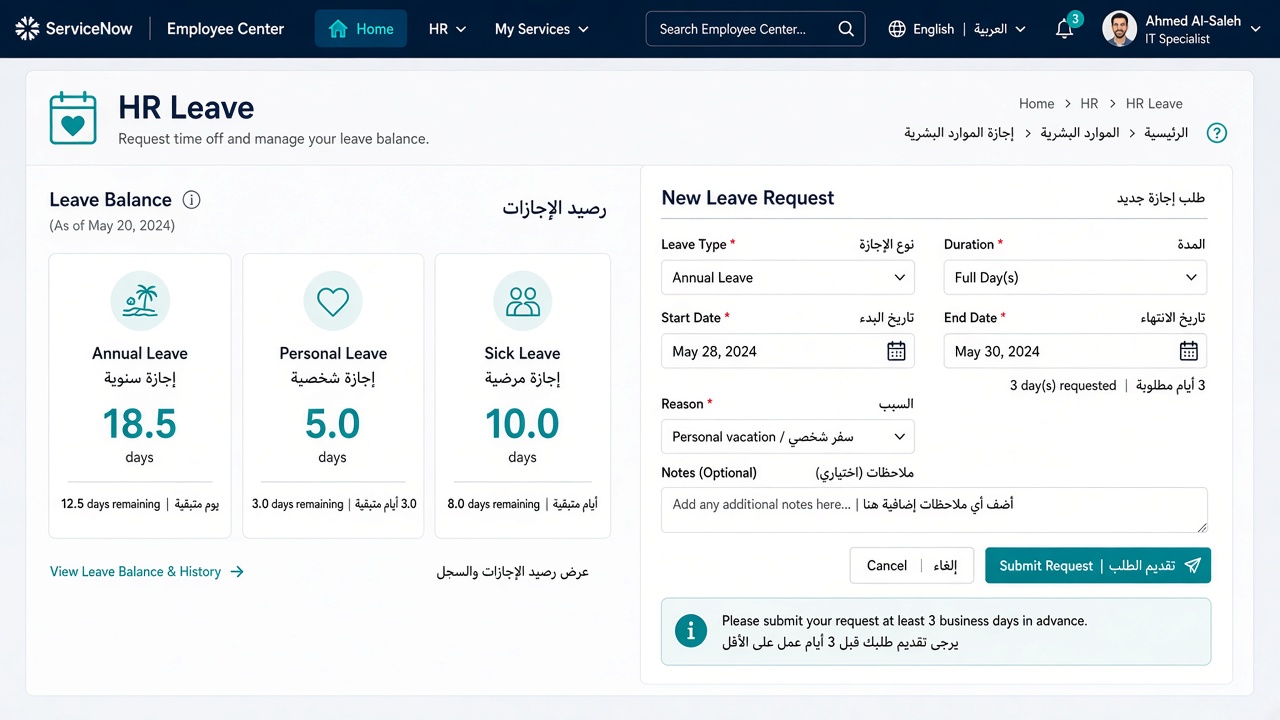Click the Submit Request button
The image size is (1280, 720).
pos(1098,565)
